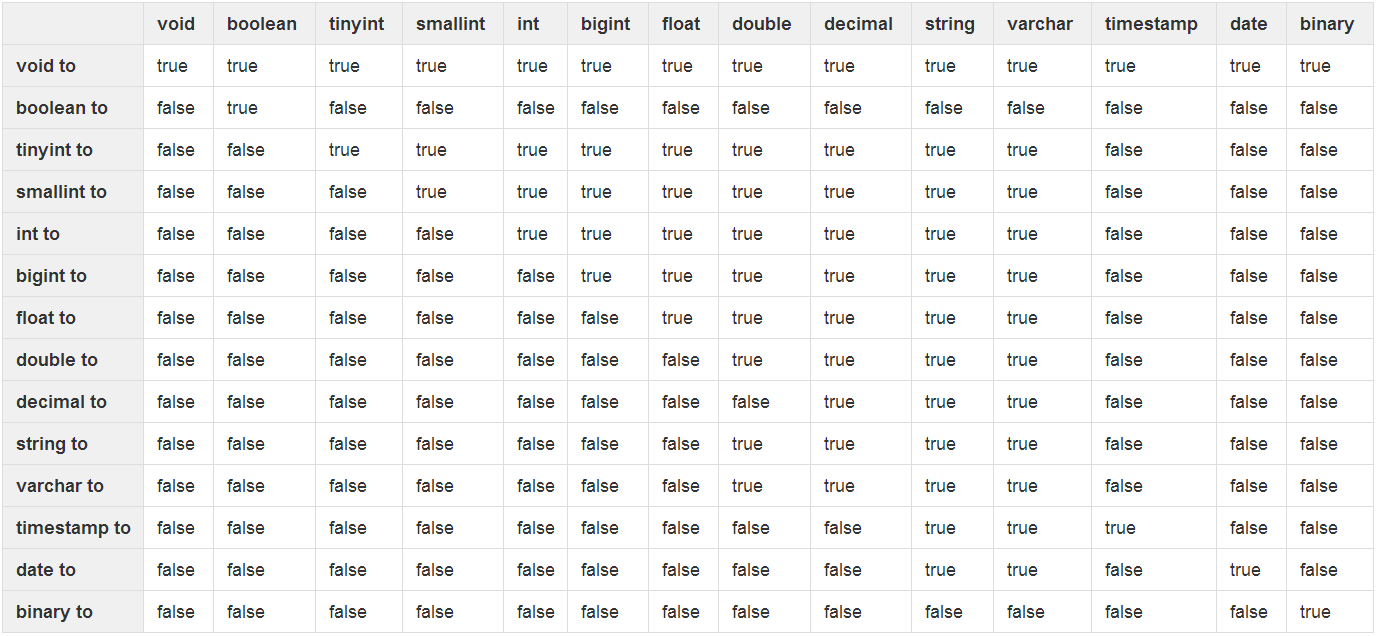The width and height of the screenshot is (1377, 636).
Task: Click the 'binary' column header
Action: coord(1327,24)
